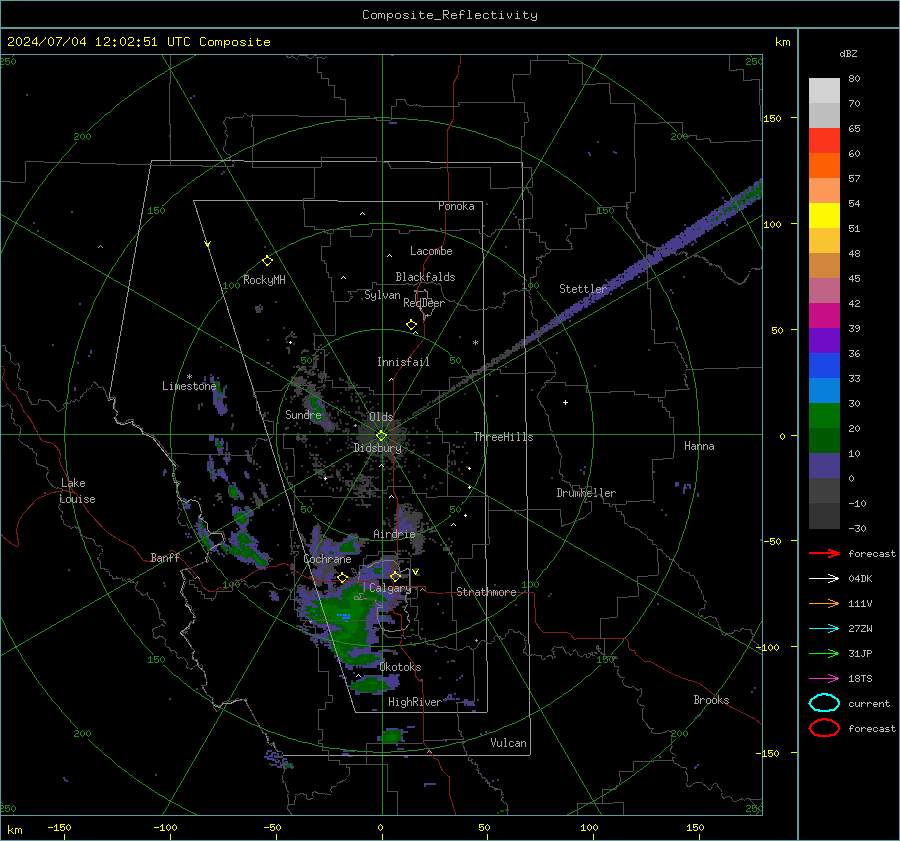Click the dBZ legend heading
The image size is (900, 841).
848,53
